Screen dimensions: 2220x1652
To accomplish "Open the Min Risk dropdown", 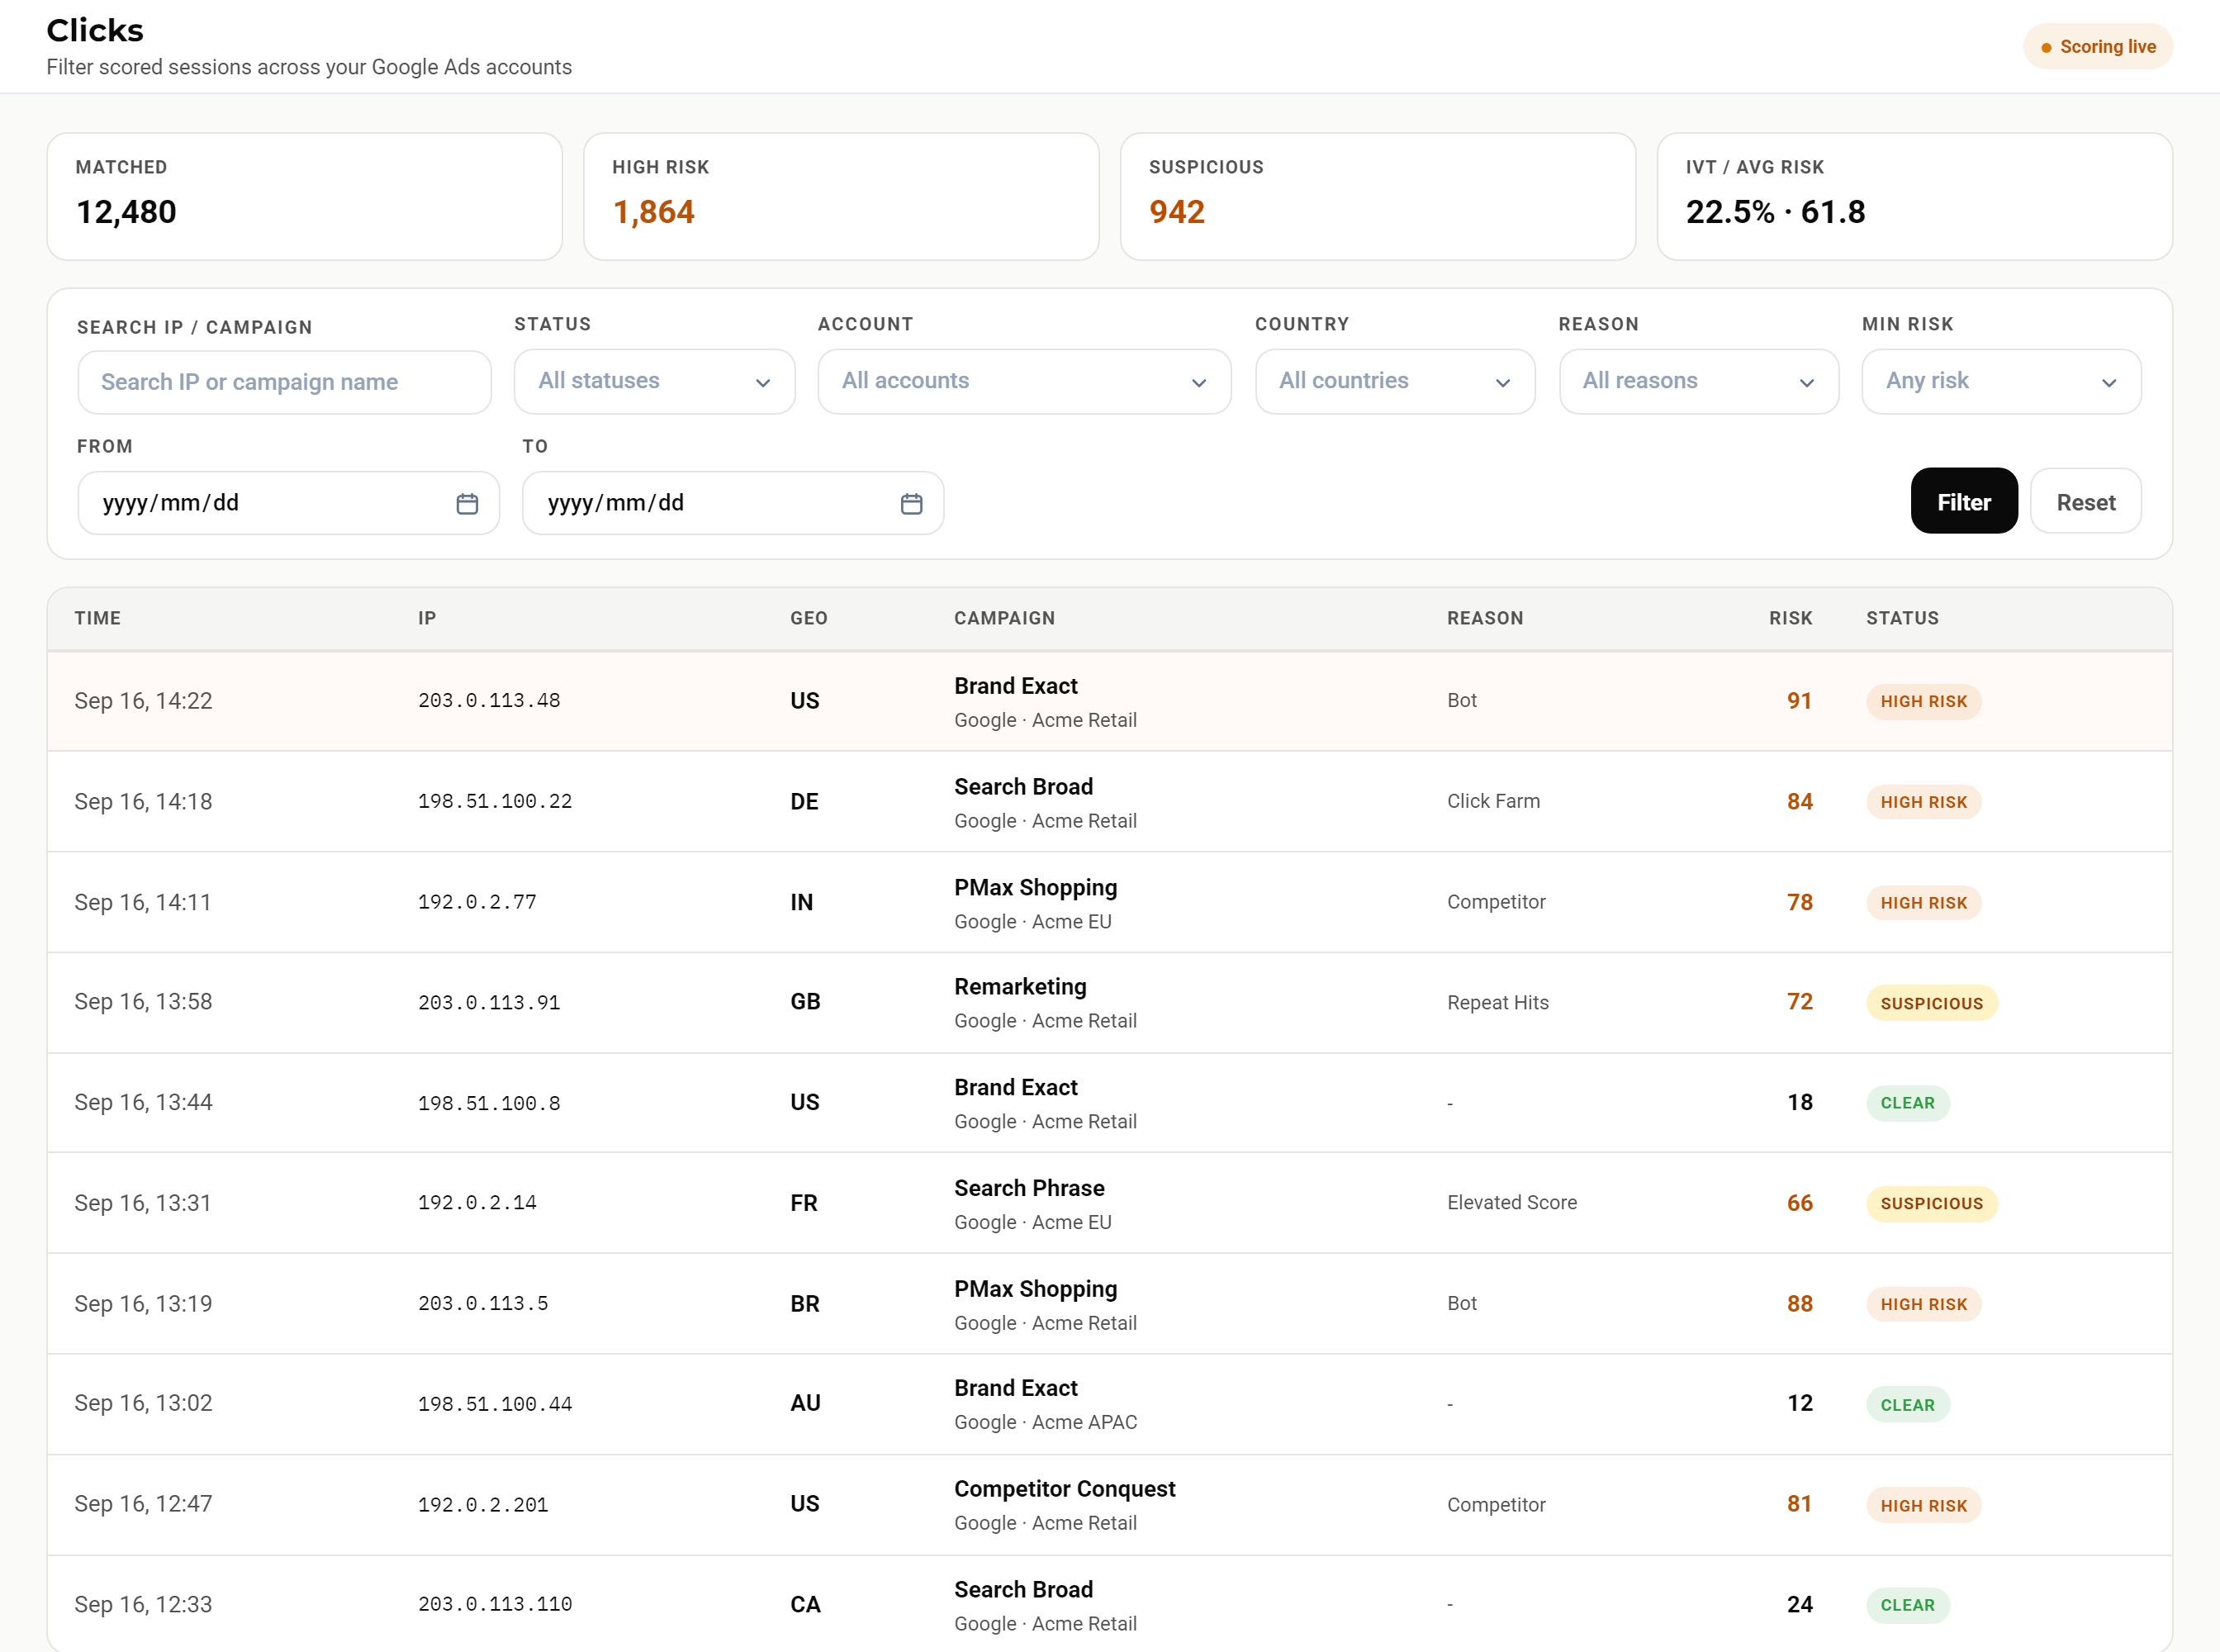I will tap(2001, 381).
